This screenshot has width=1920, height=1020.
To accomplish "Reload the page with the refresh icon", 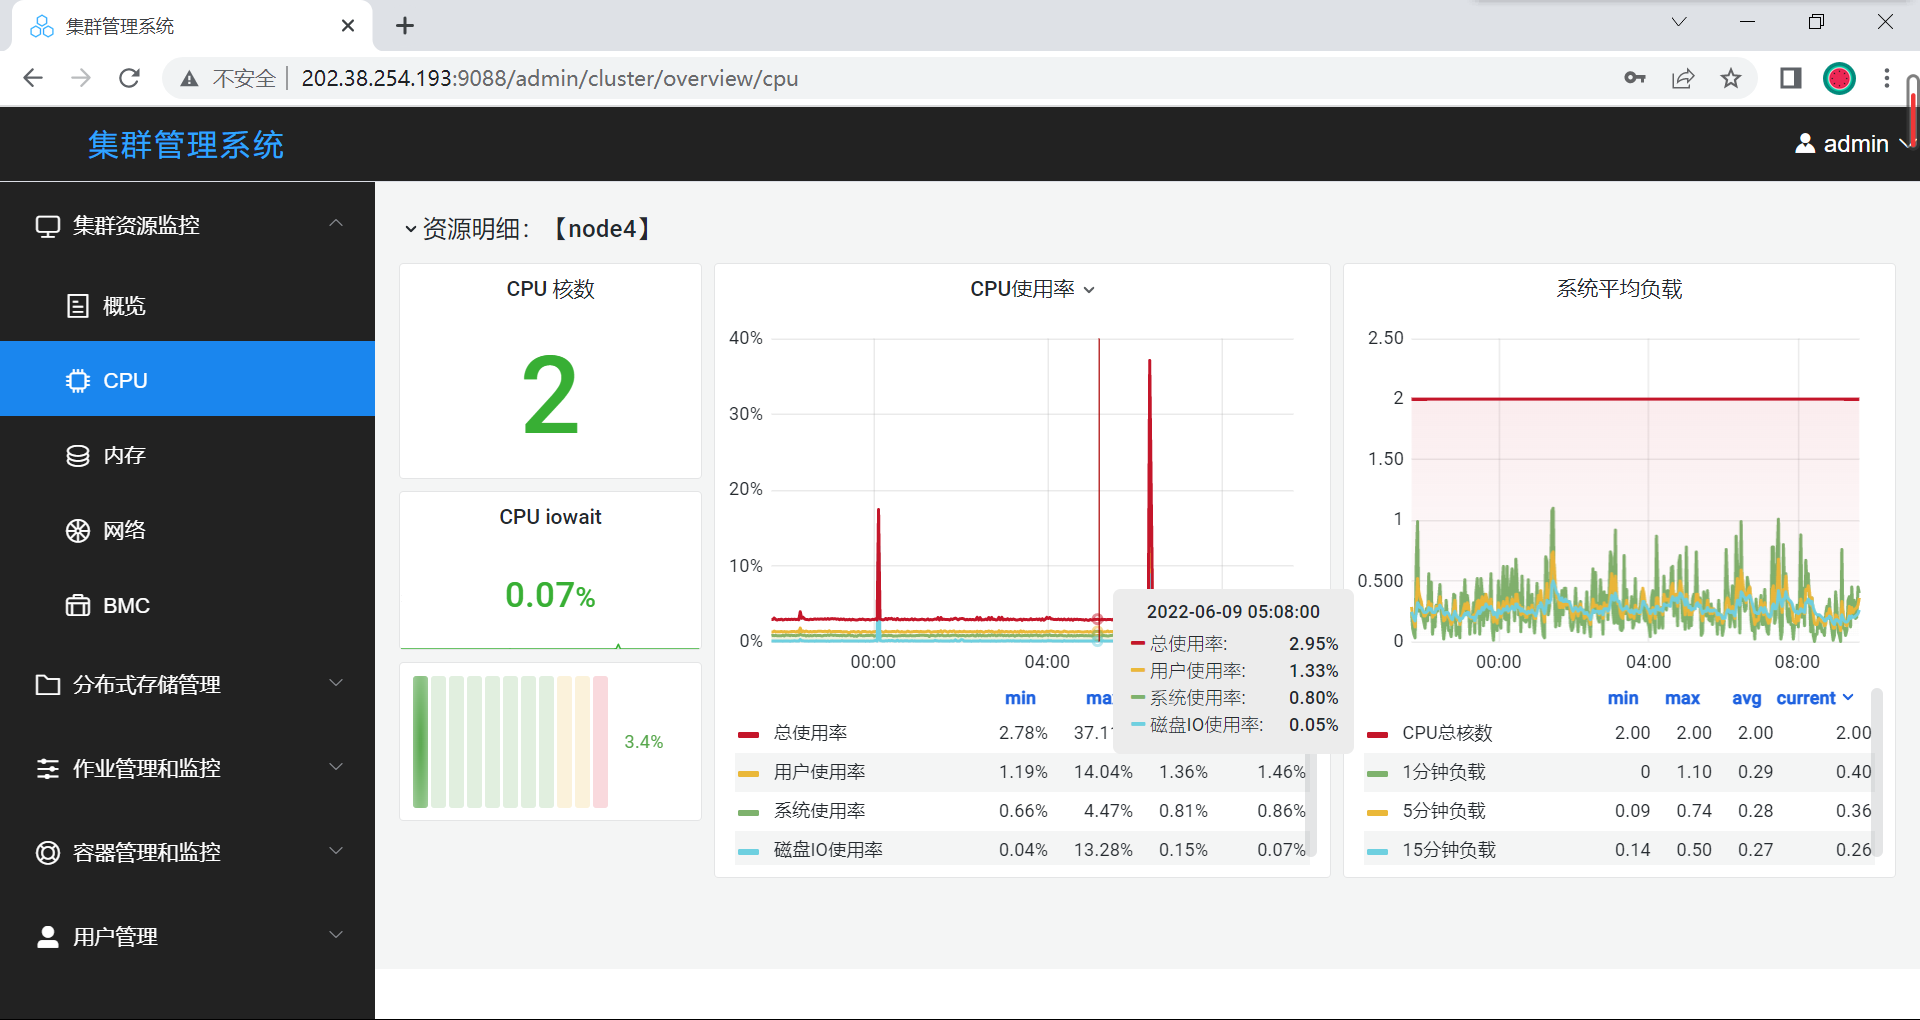I will pos(129,78).
